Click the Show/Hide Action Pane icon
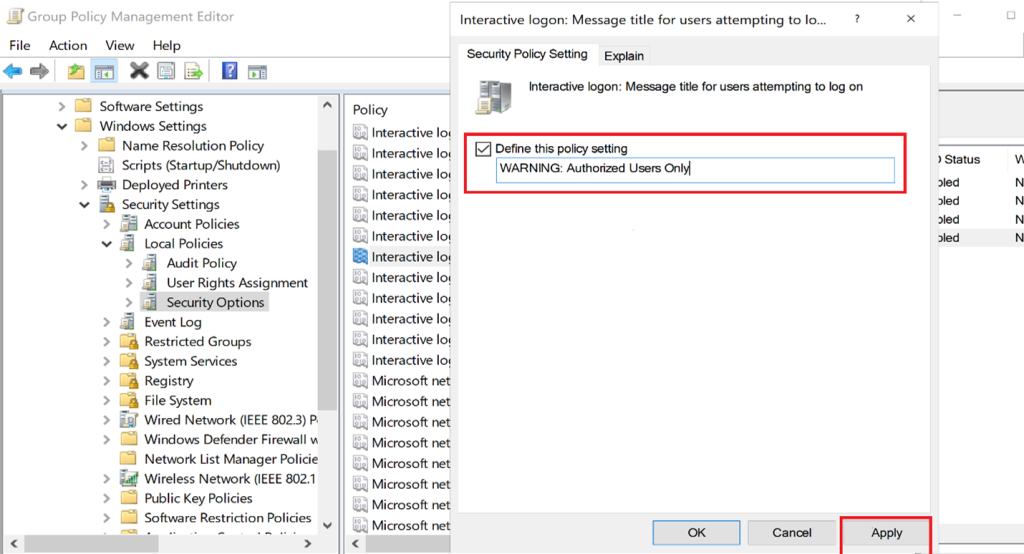Screen dimensions: 1024x554 [257, 71]
